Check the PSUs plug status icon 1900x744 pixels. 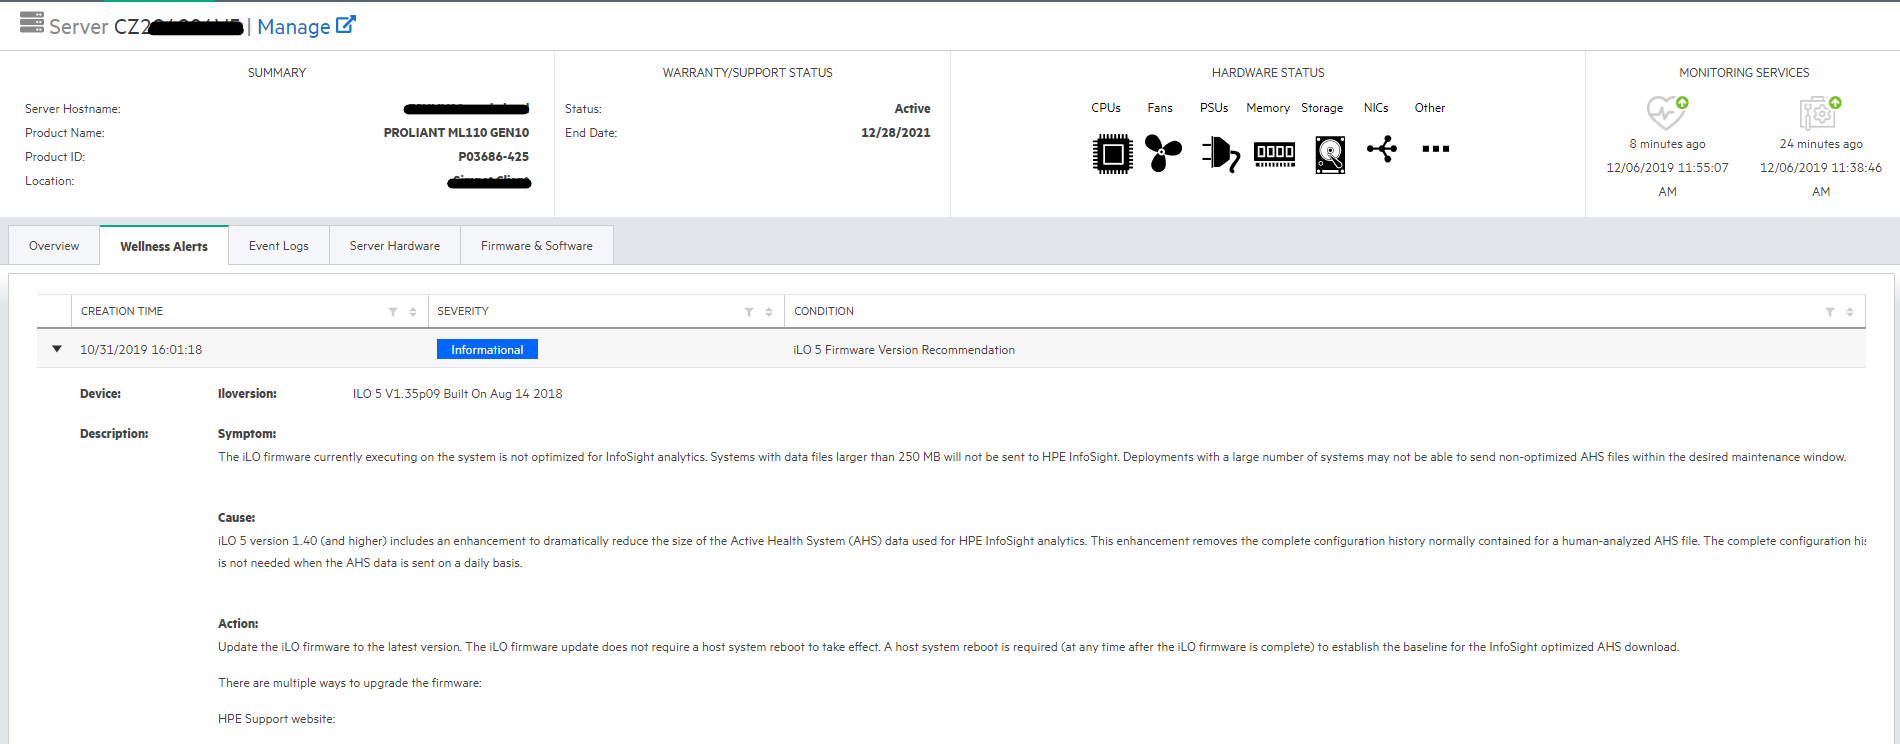1220,153
